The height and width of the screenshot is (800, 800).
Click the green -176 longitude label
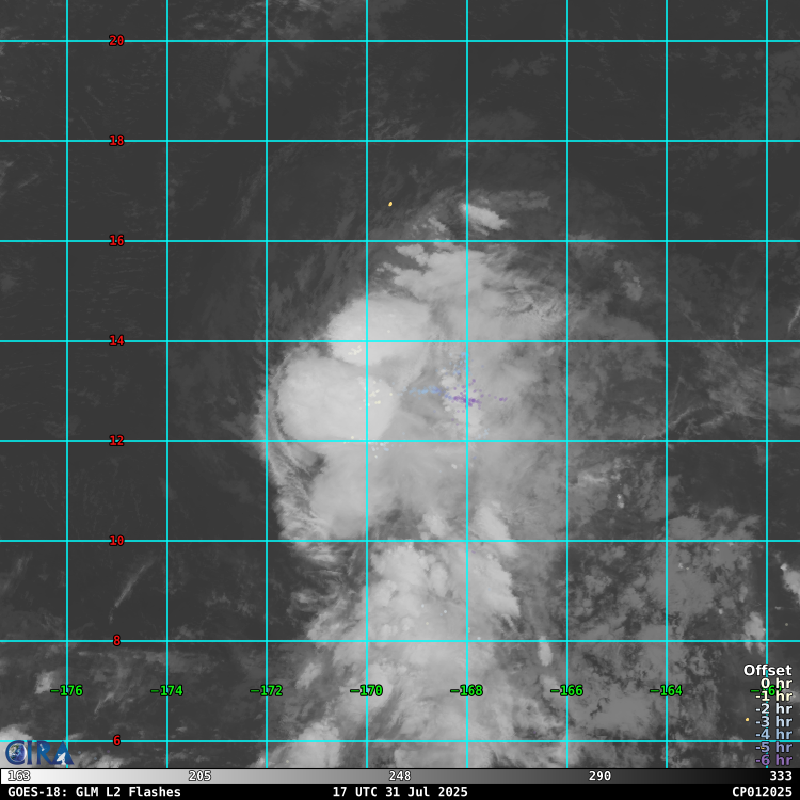67,690
